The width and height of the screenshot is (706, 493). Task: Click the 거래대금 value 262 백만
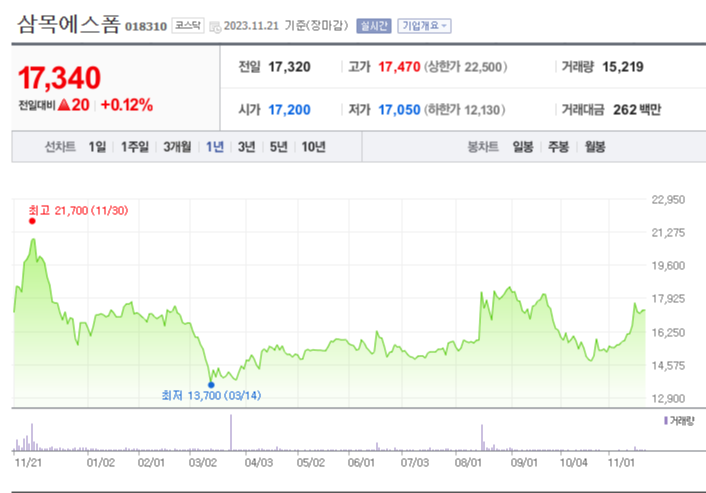click(637, 110)
